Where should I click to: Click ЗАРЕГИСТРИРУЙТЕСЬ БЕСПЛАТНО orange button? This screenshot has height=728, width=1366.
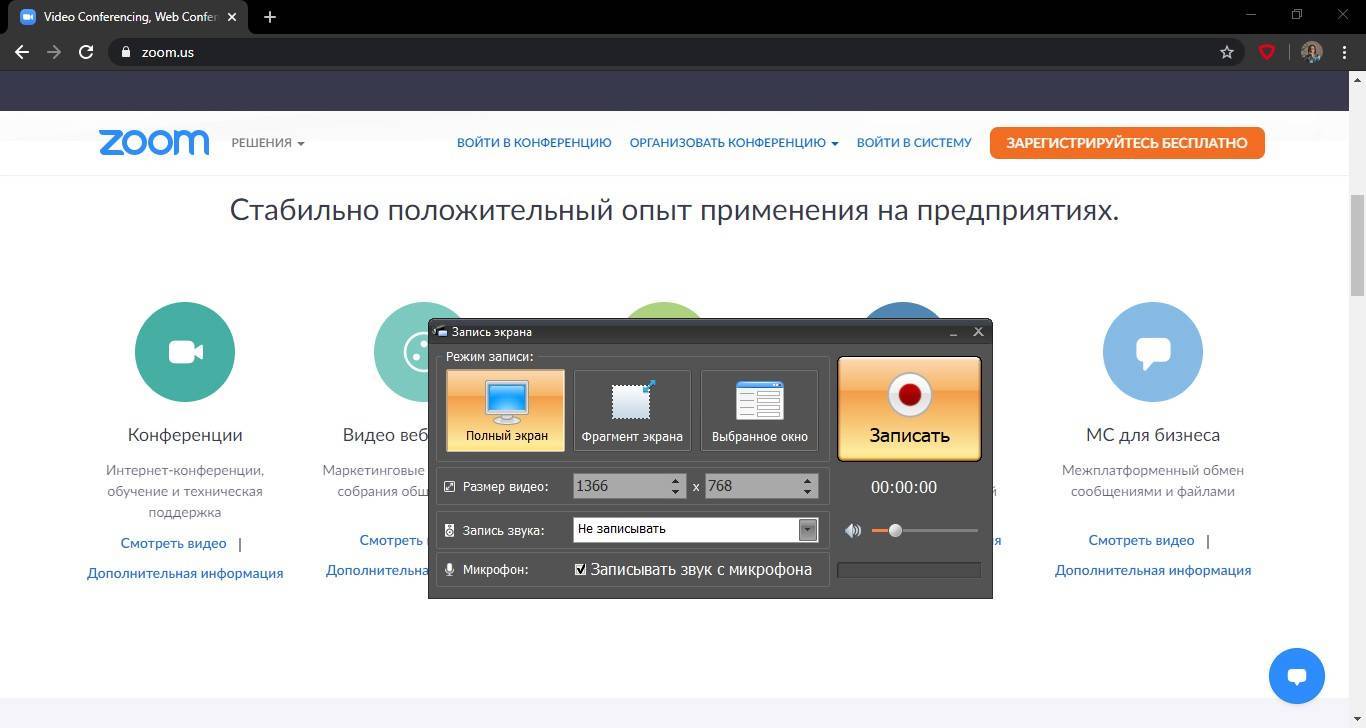click(1127, 143)
